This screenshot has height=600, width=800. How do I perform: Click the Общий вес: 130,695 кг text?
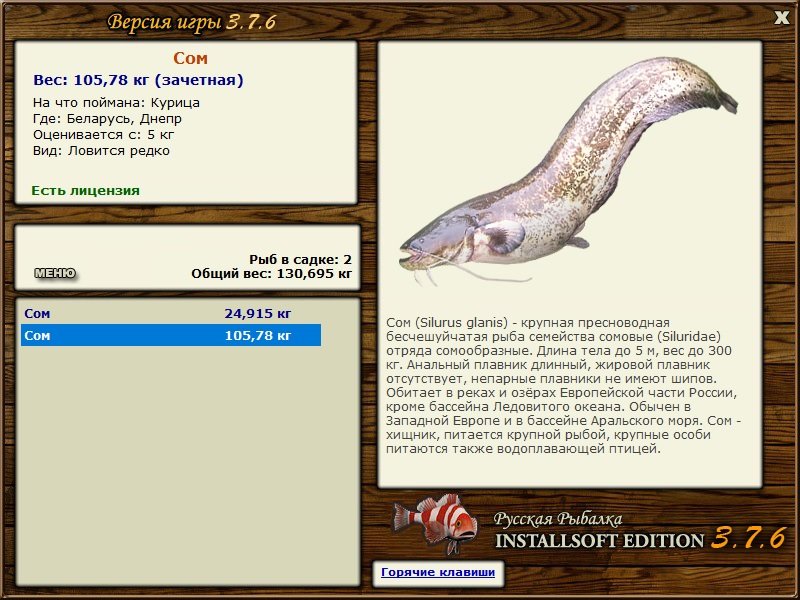click(271, 274)
